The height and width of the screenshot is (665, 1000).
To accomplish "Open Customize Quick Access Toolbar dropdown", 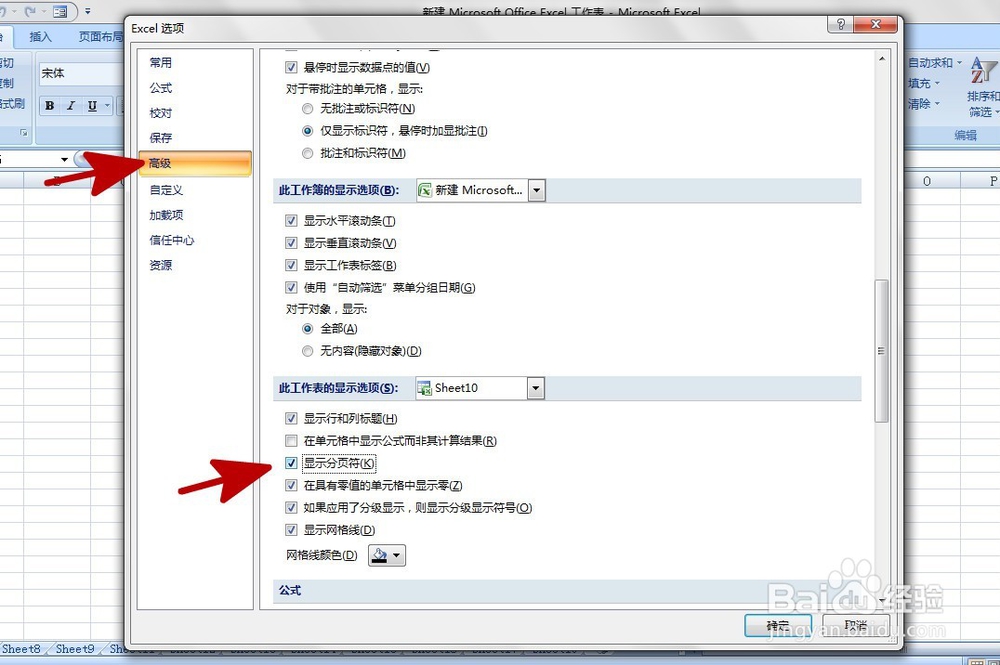I will [x=88, y=11].
